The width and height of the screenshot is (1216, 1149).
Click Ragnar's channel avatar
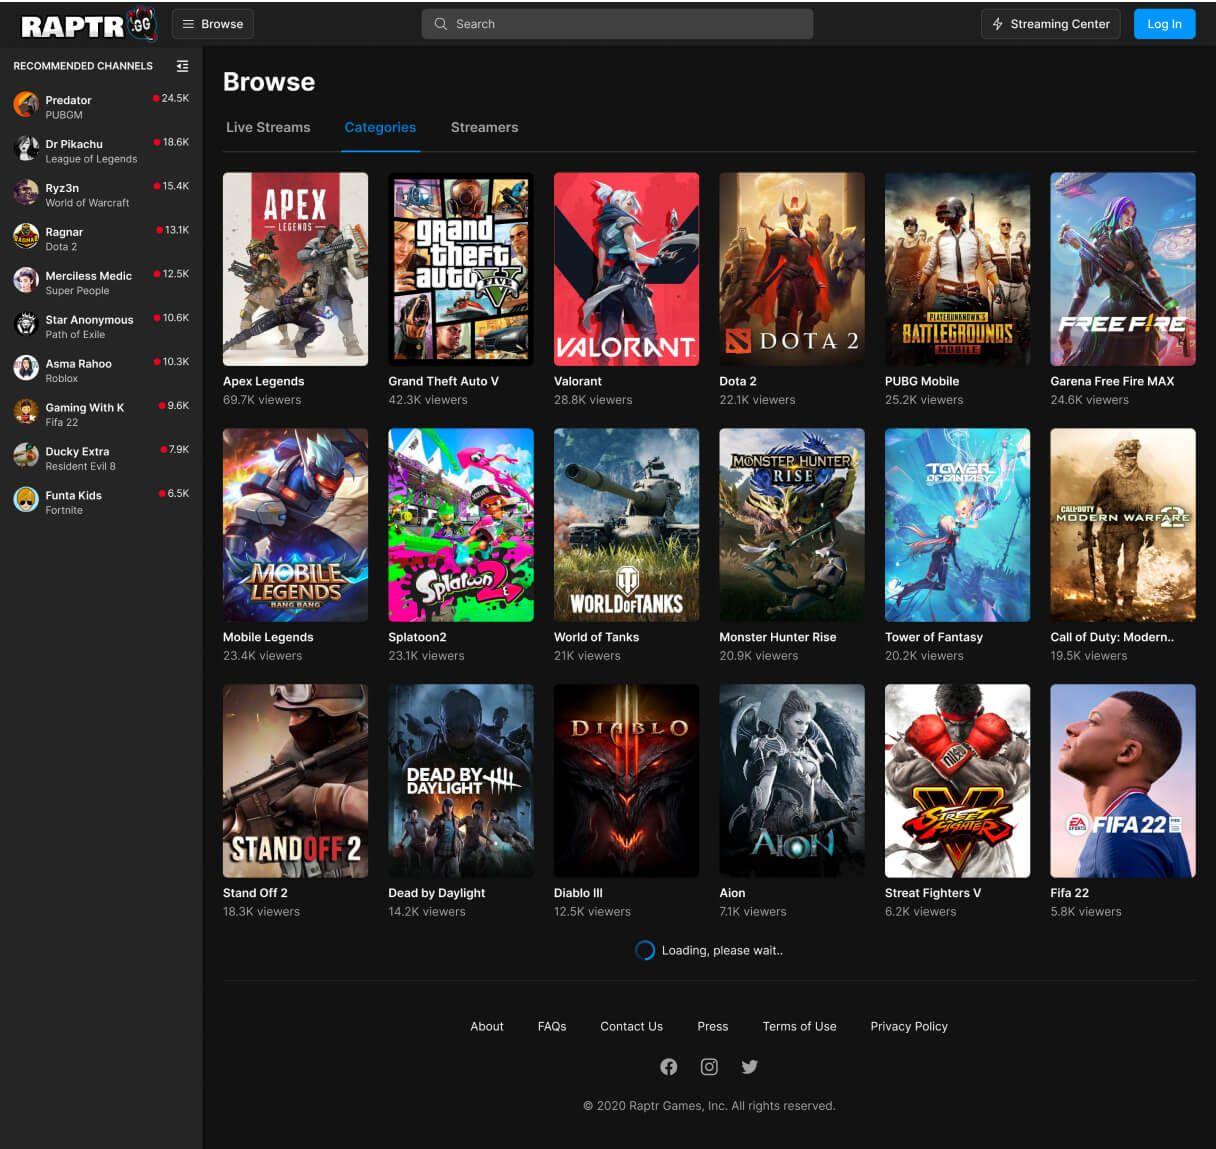pos(26,236)
